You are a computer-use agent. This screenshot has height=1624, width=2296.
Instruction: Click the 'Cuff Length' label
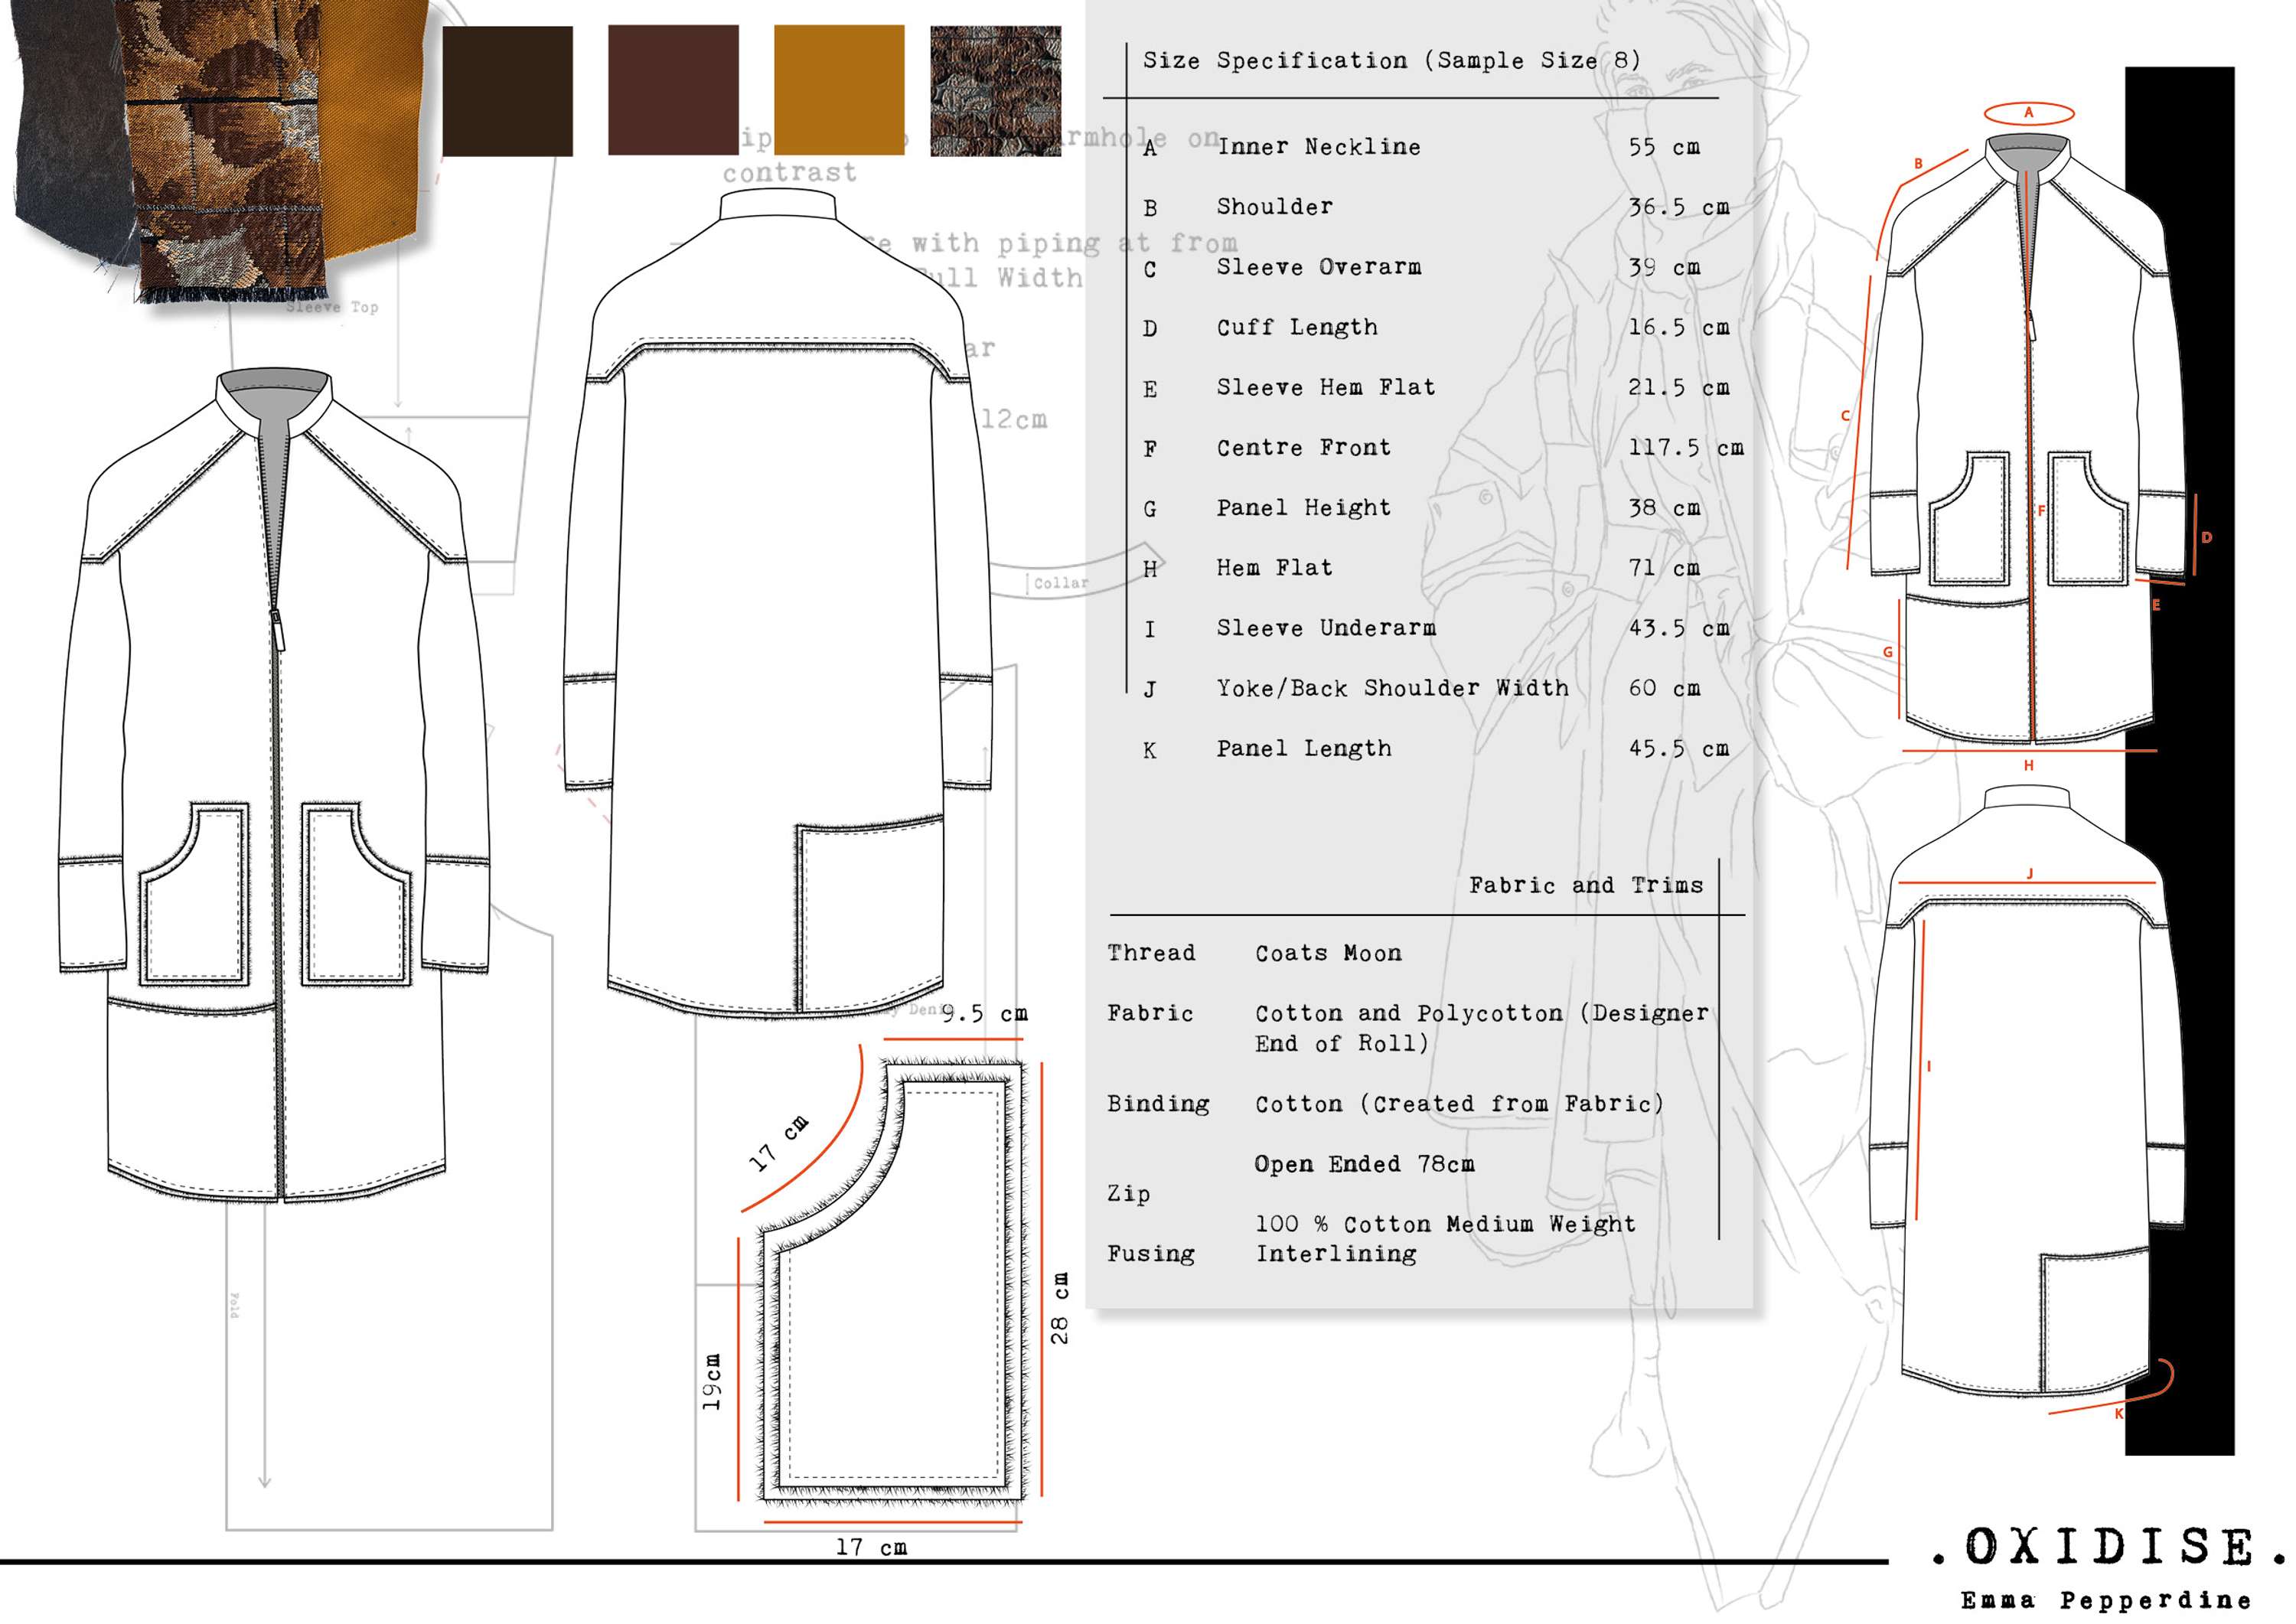(1296, 327)
